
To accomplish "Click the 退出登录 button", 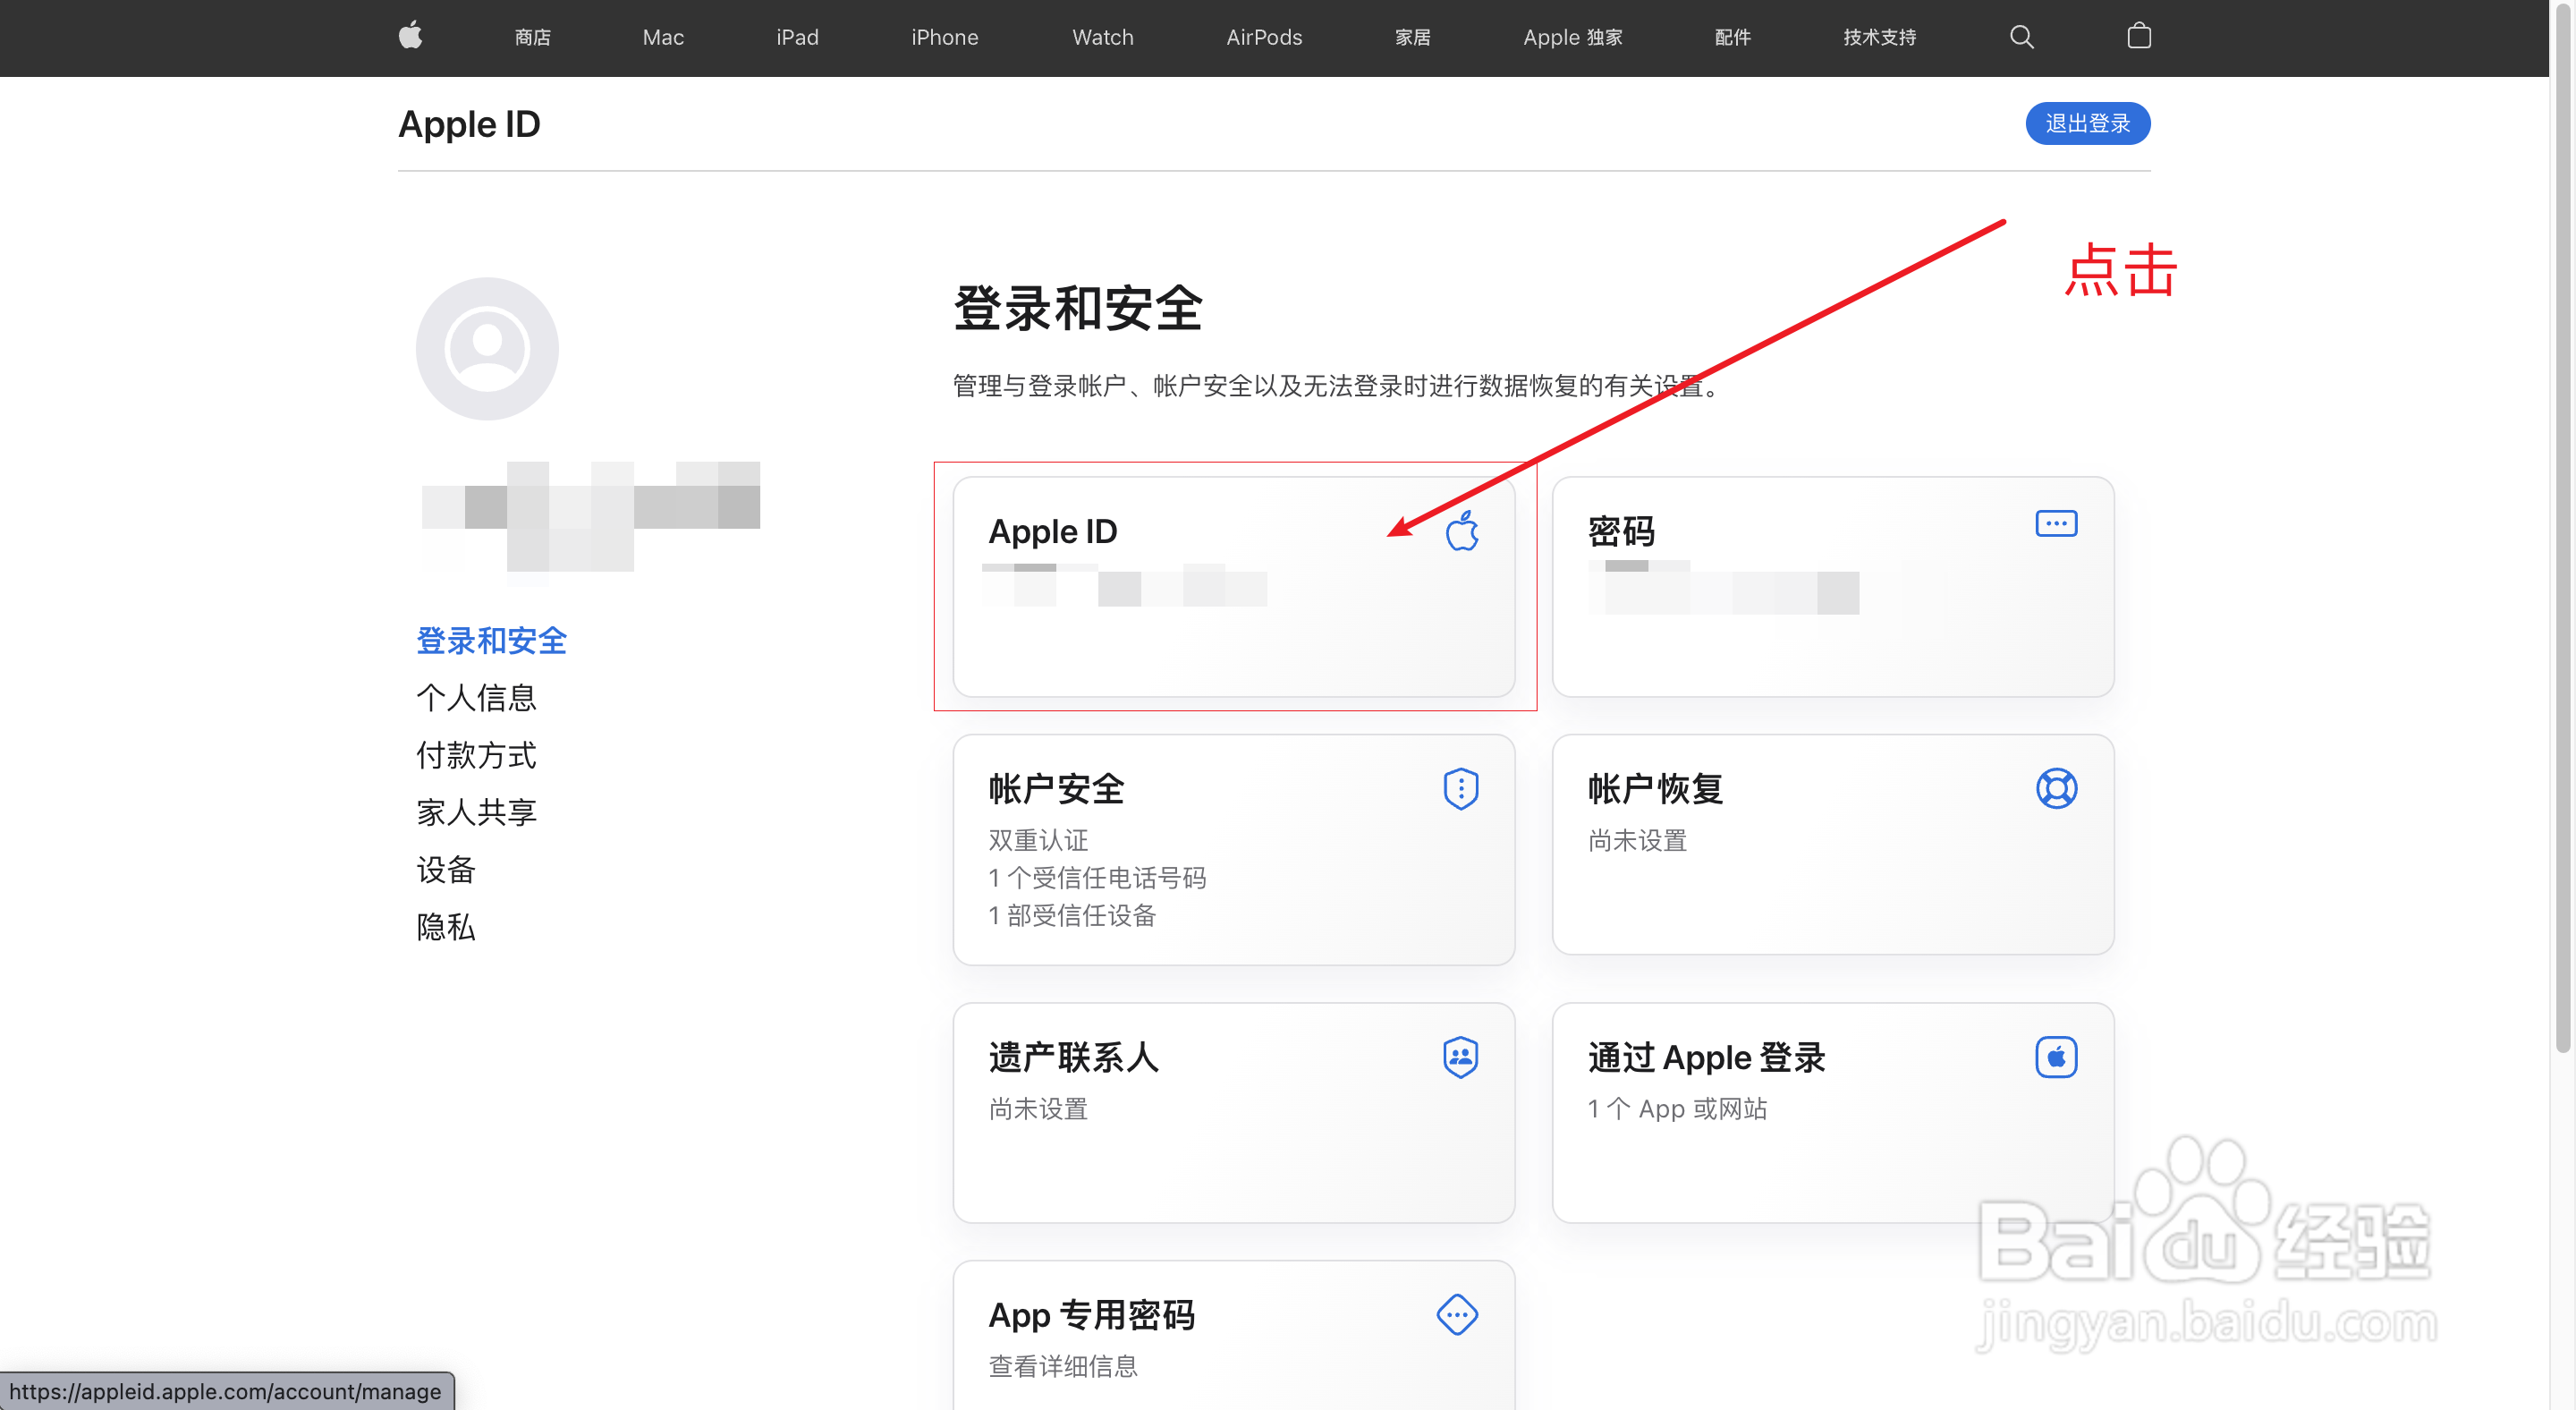I will (2087, 123).
